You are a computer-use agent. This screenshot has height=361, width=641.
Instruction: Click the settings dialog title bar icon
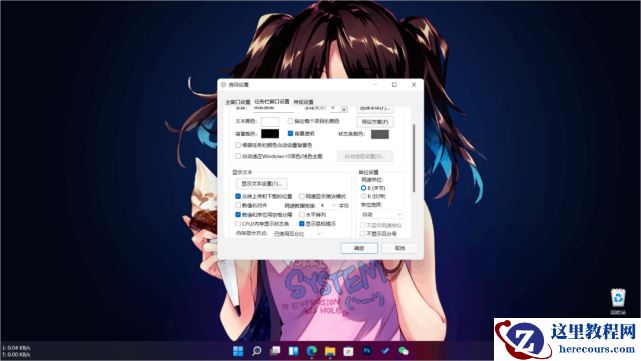click(x=224, y=85)
